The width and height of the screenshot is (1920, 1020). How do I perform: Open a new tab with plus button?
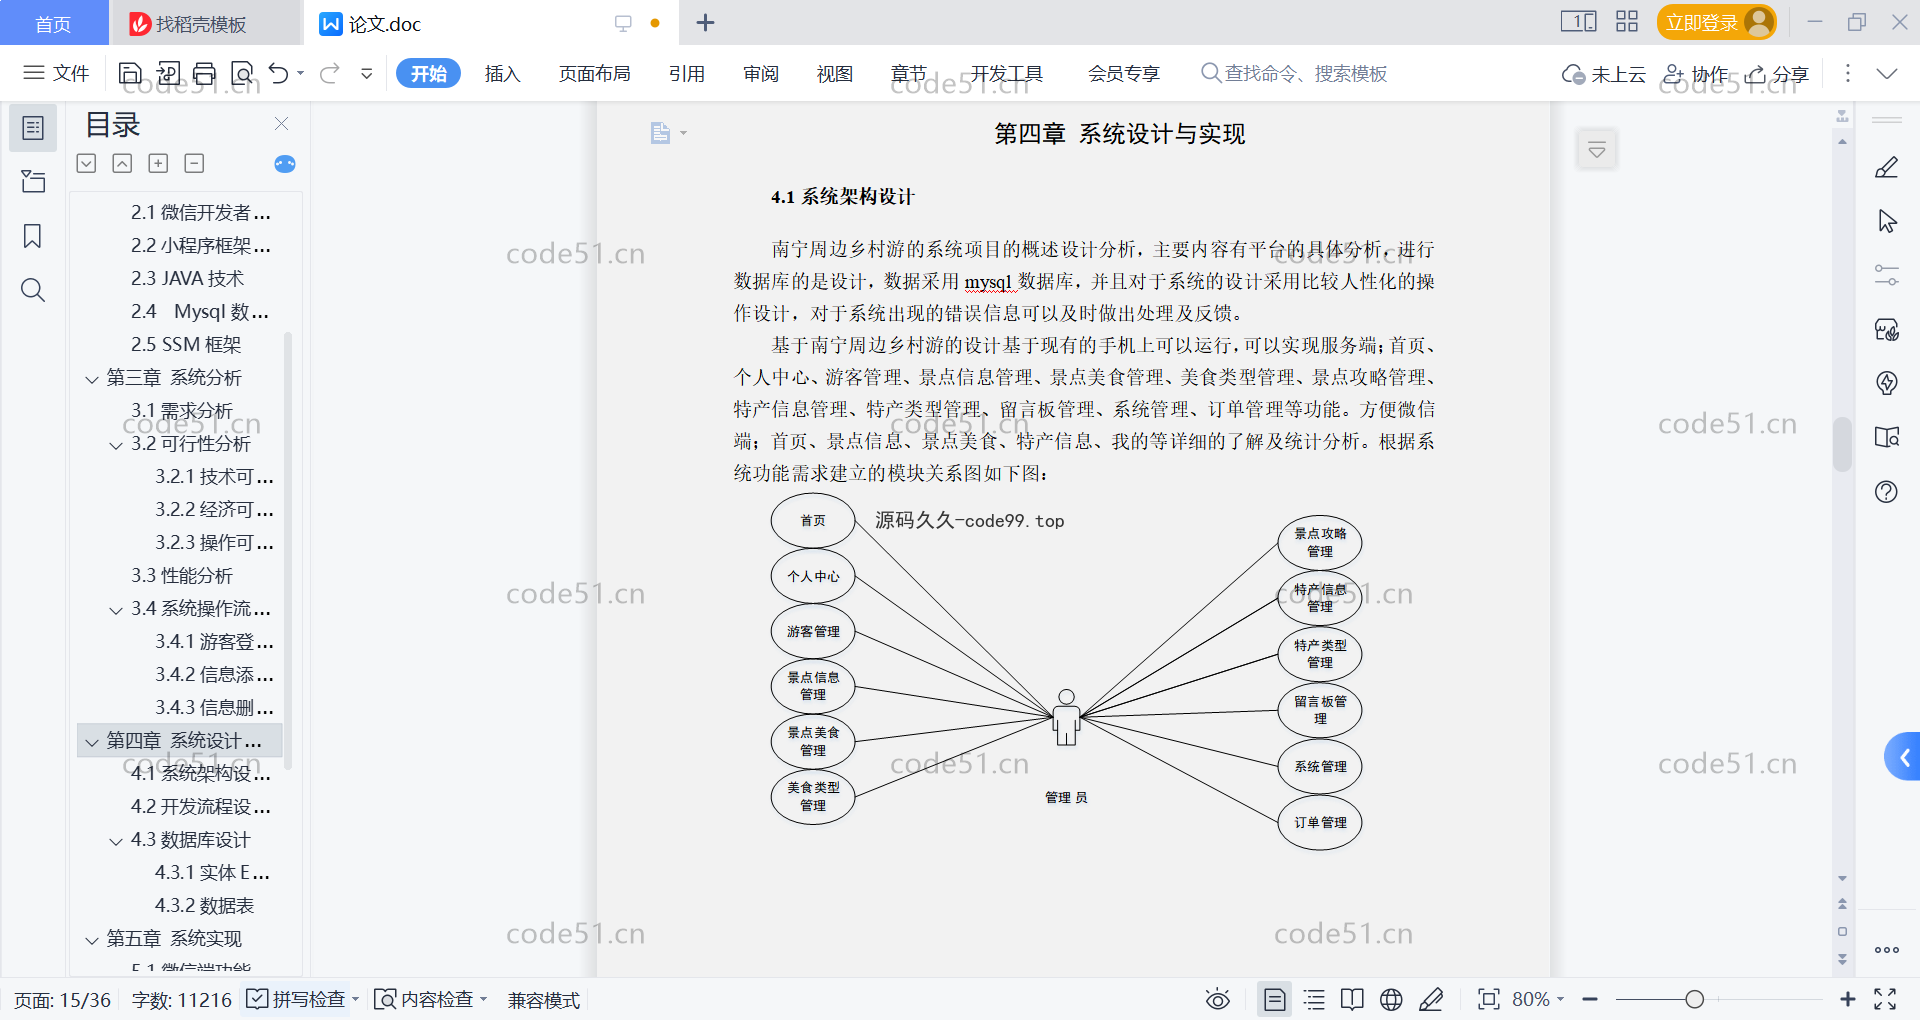click(x=705, y=22)
